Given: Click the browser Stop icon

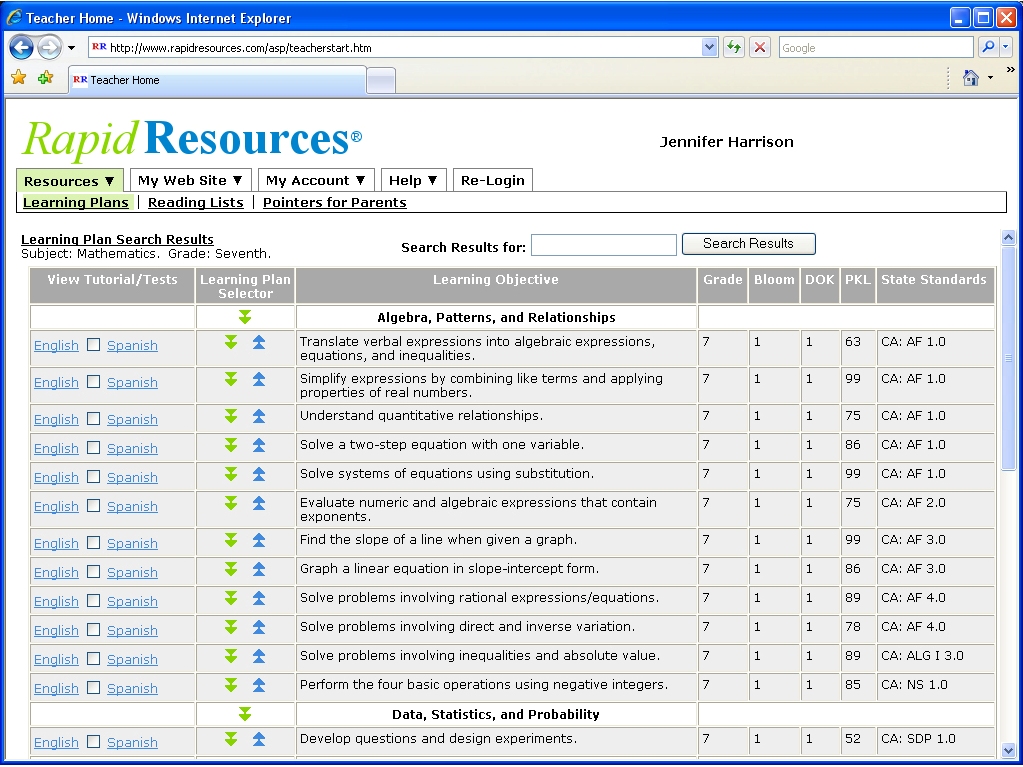Looking at the screenshot, I should [760, 47].
